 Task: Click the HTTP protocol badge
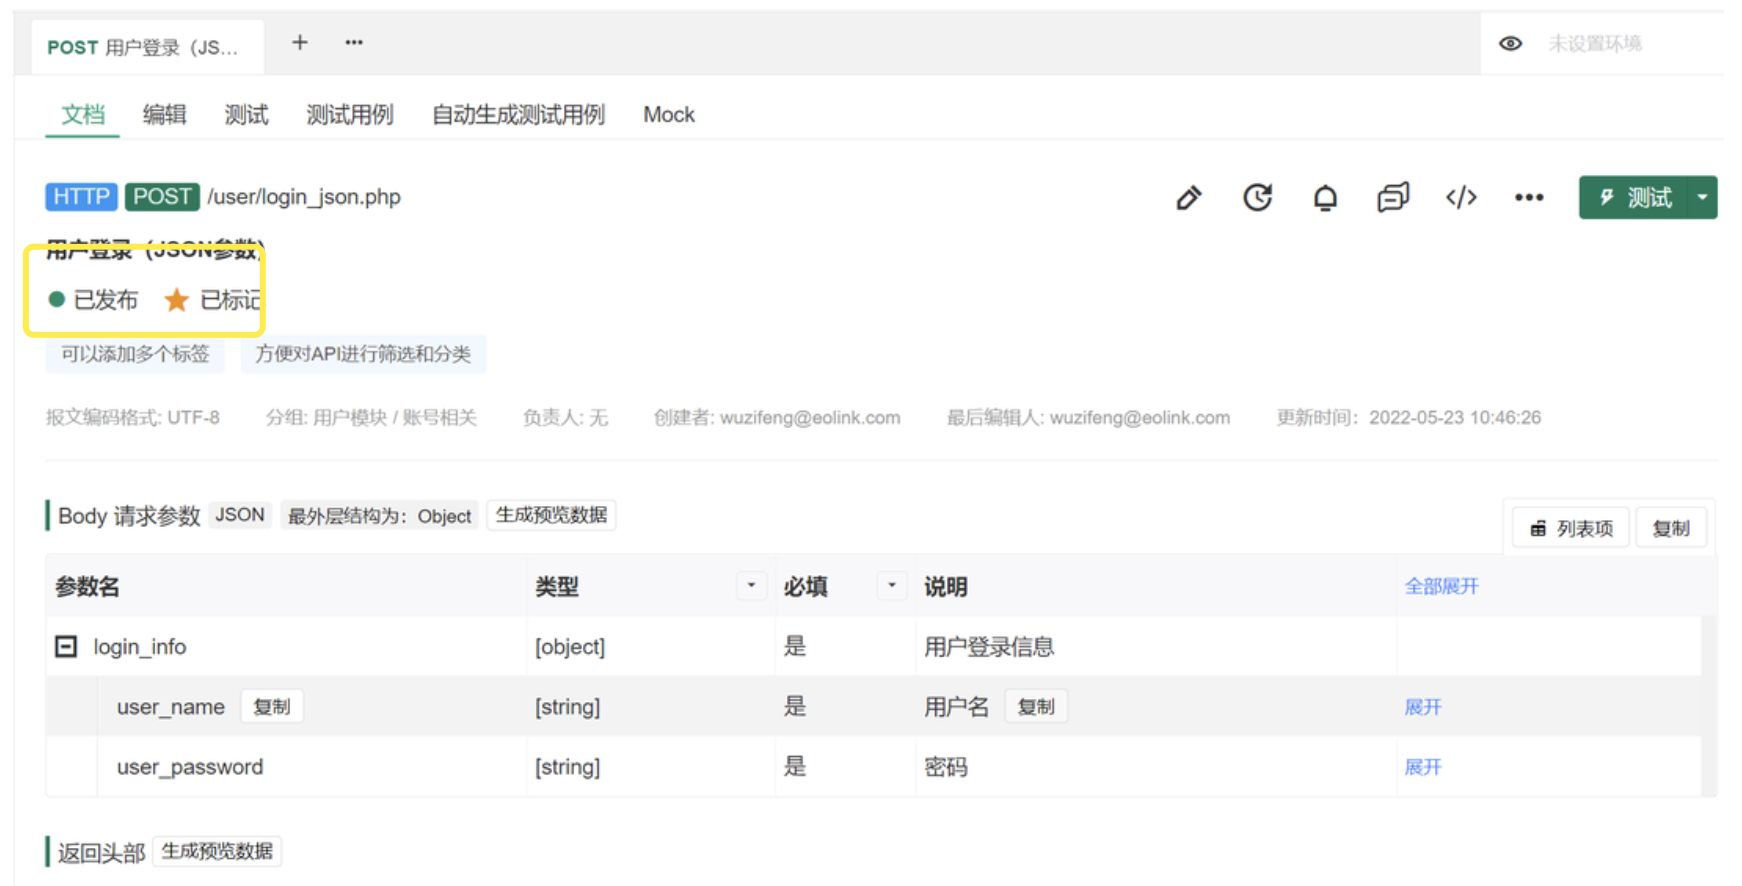(81, 197)
